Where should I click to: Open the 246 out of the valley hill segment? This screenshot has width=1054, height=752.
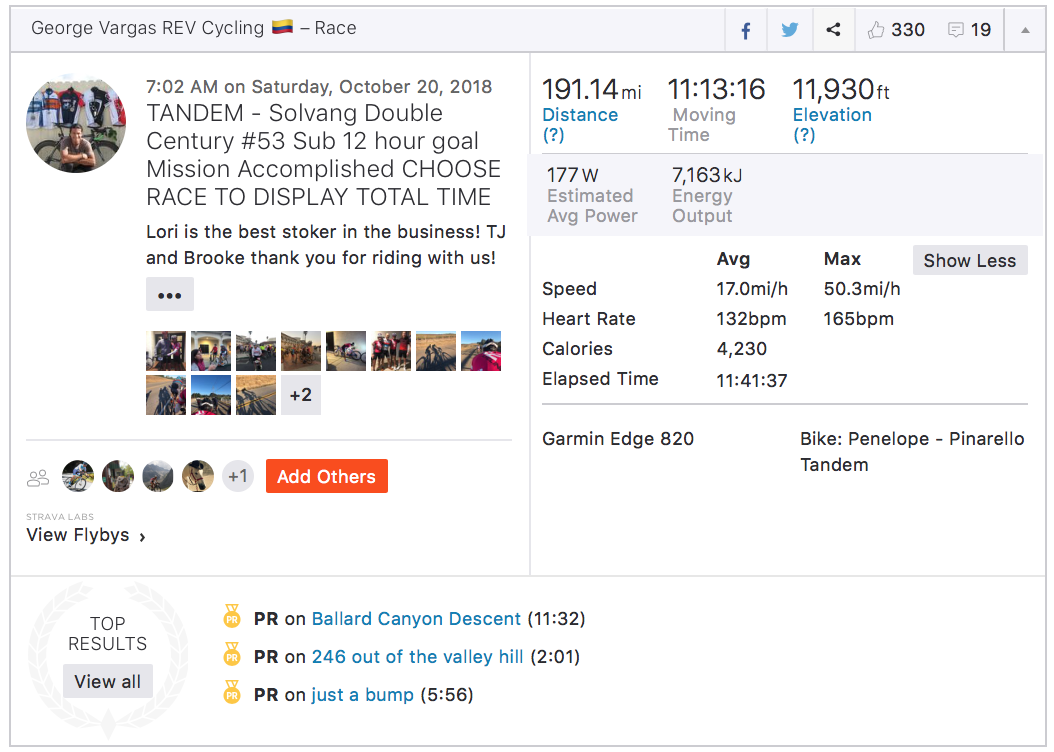pos(418,657)
